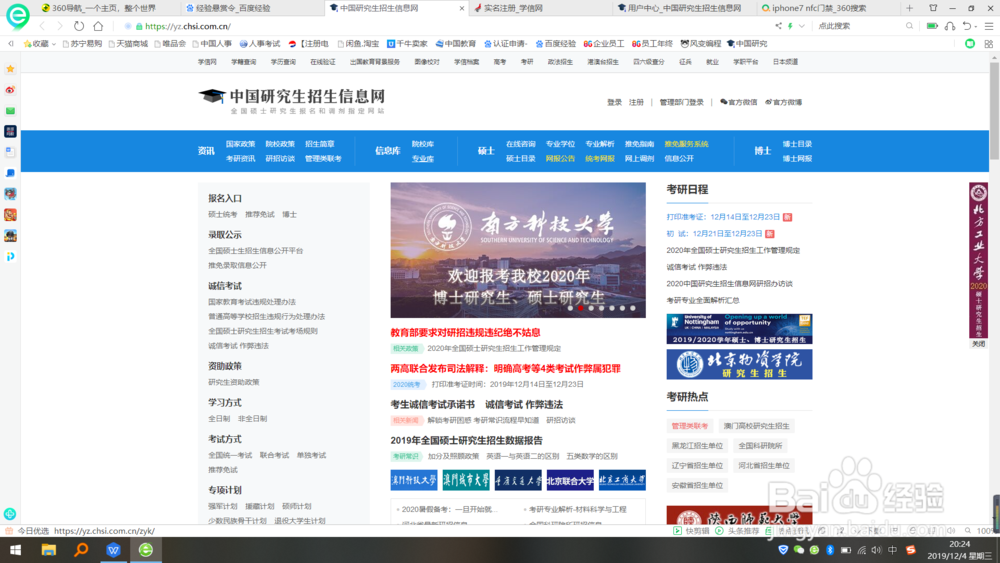
Task: Open headline 教育部要求对研招违规违纪绝不姑息
Action: click(466, 332)
